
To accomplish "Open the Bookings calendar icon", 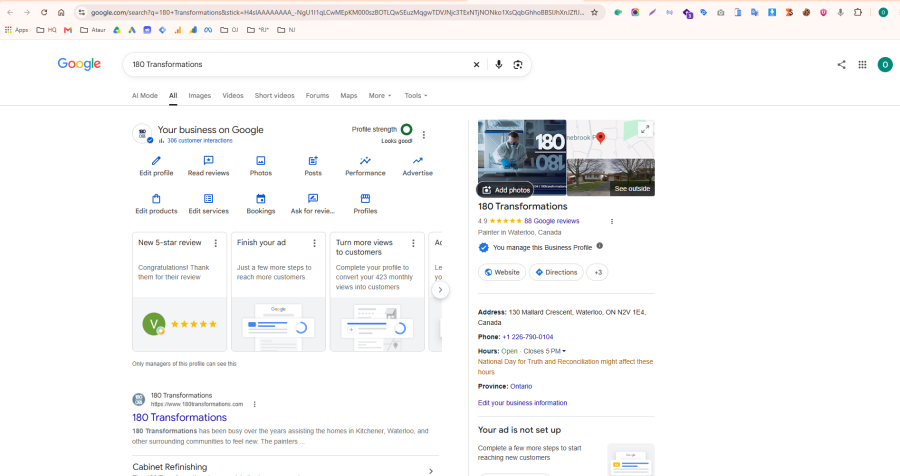I will tap(261, 199).
